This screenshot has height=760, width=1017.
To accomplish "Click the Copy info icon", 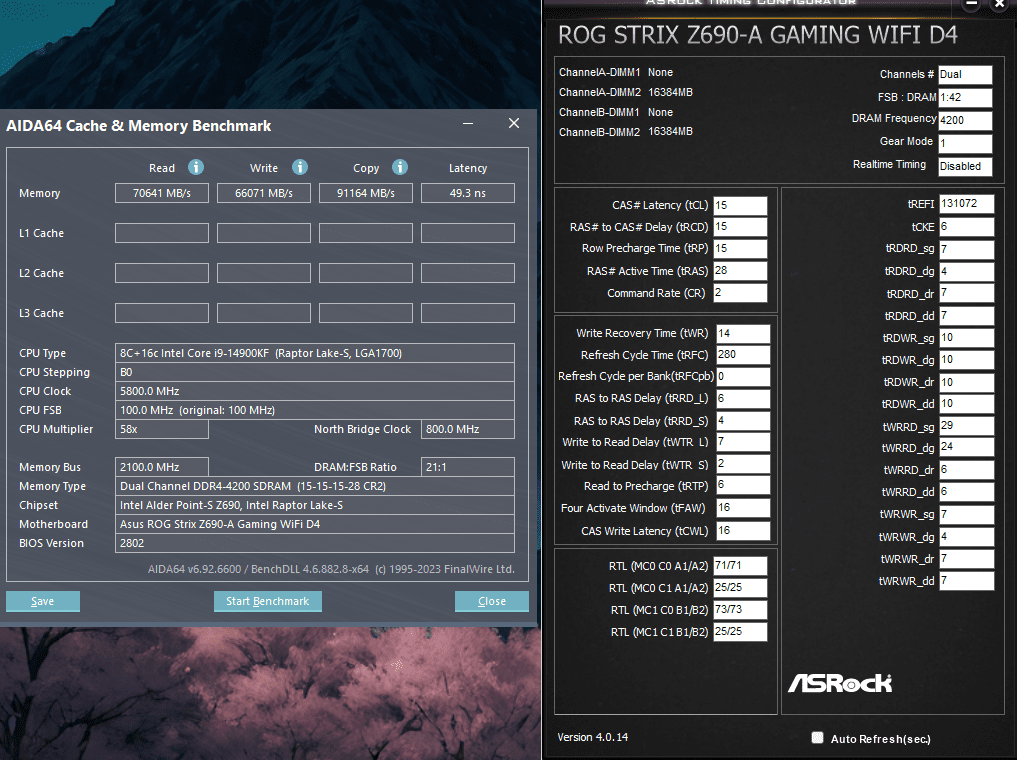I will (x=400, y=167).
